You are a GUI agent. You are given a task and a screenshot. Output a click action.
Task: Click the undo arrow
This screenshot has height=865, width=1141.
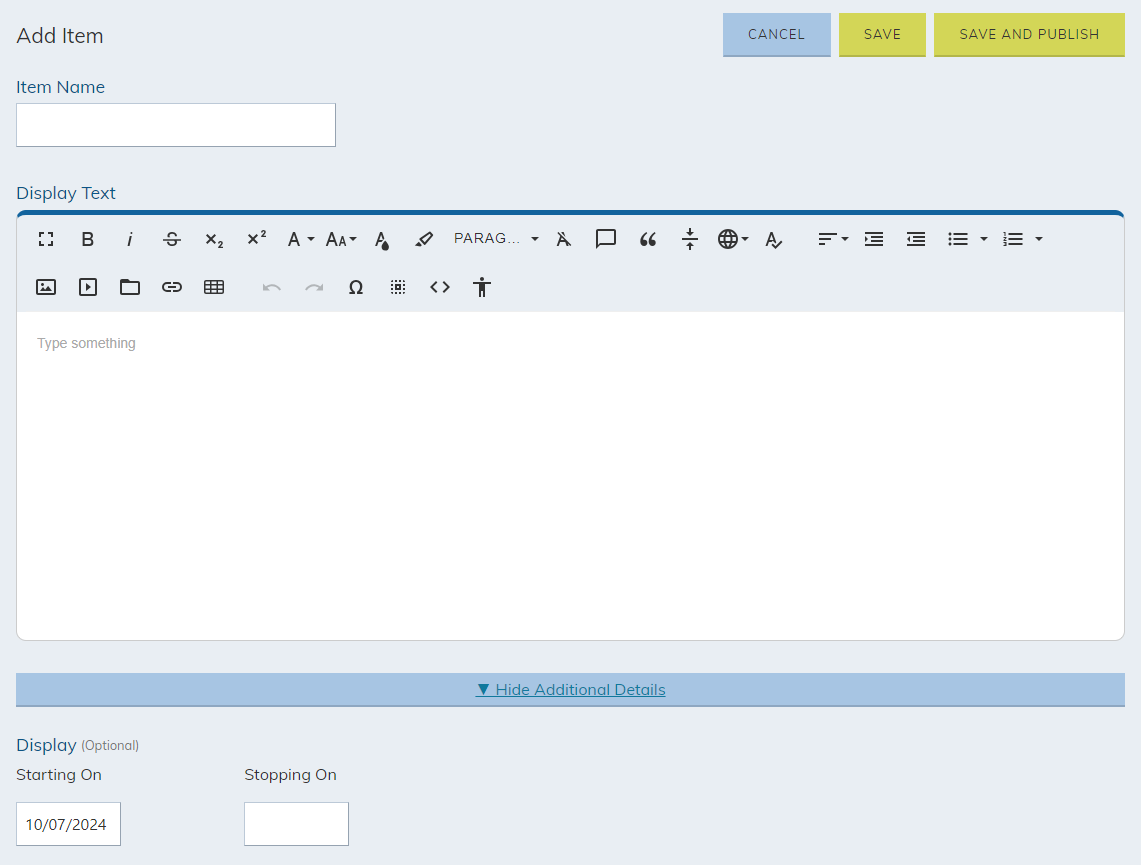coord(271,287)
